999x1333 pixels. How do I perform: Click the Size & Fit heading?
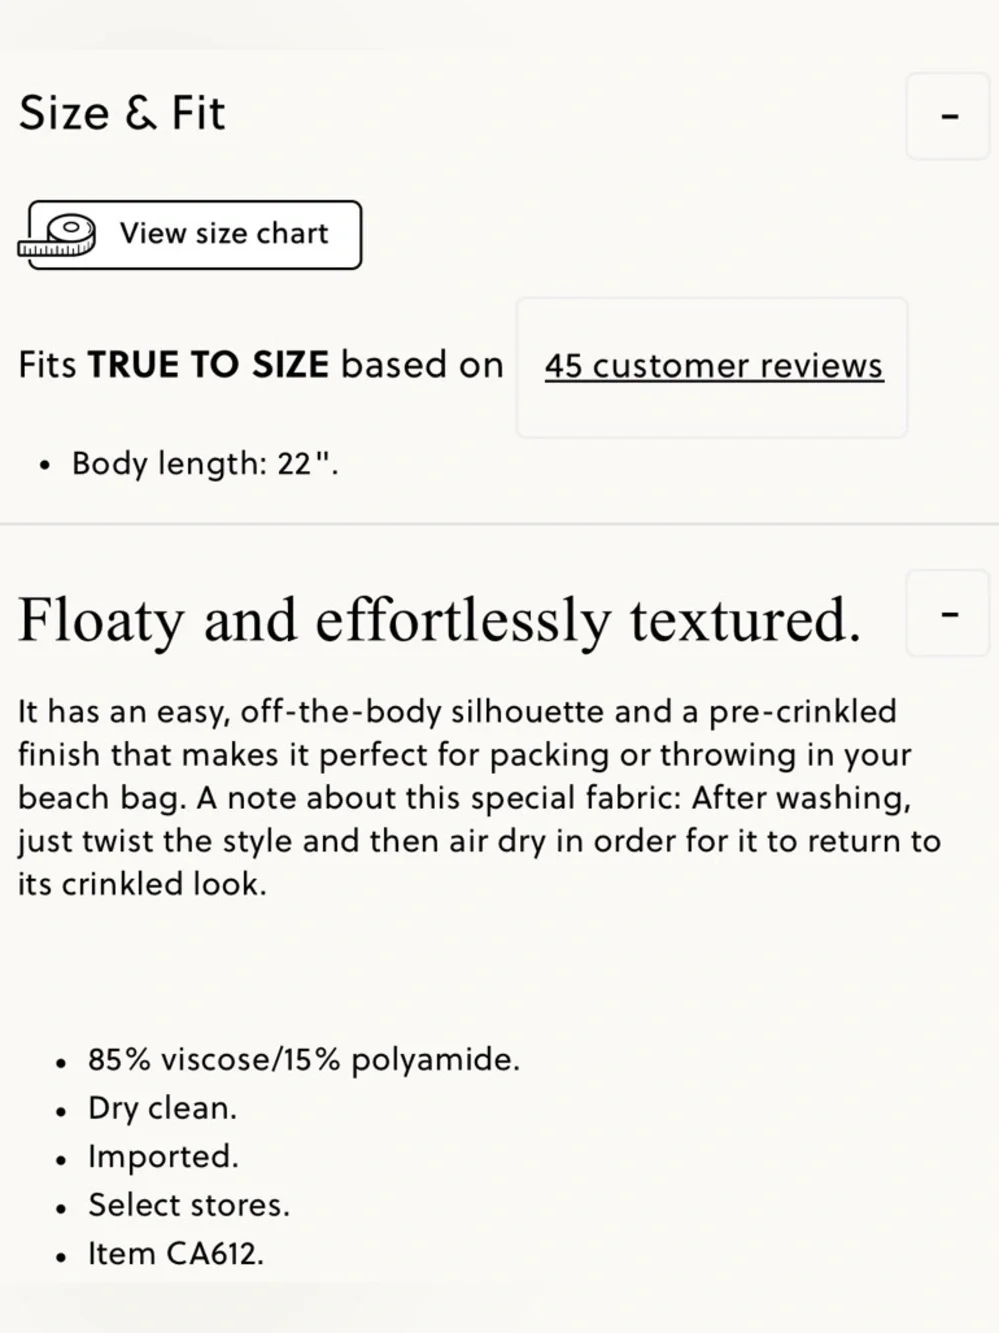[122, 113]
